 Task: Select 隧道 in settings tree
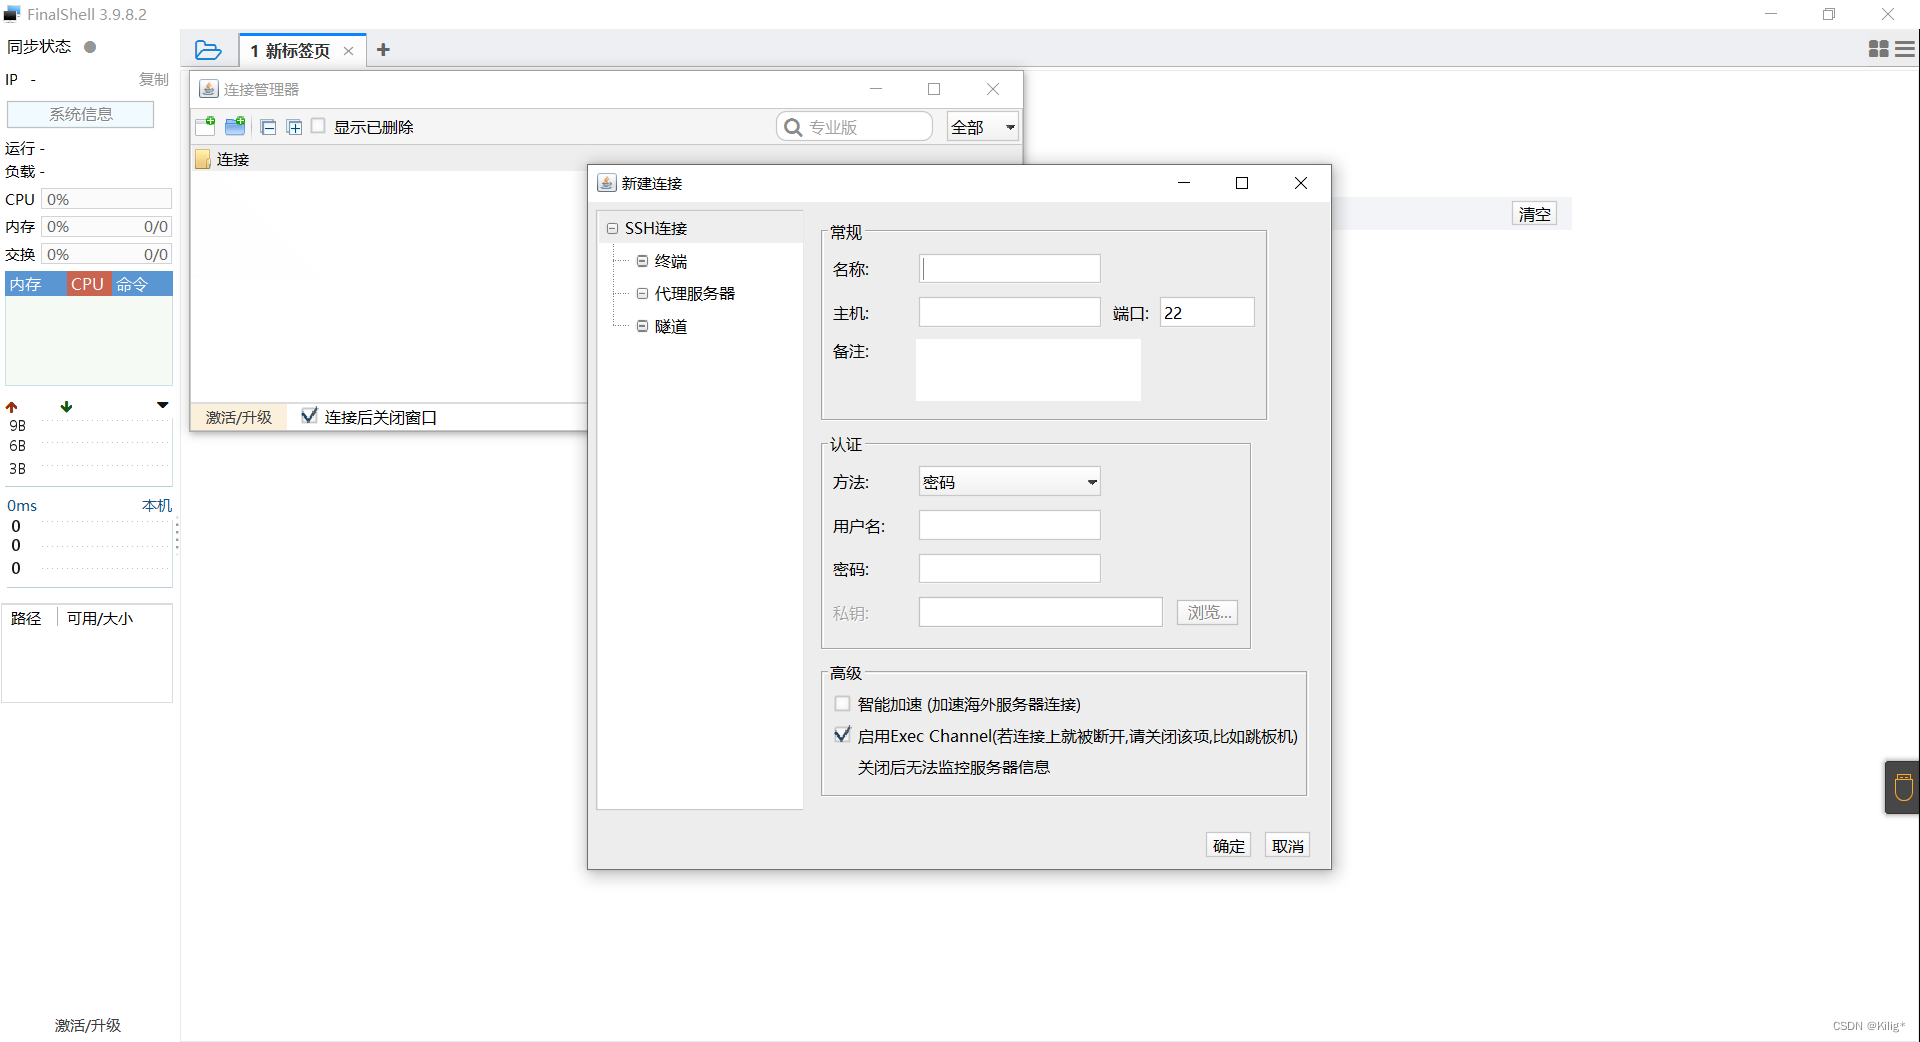[671, 327]
